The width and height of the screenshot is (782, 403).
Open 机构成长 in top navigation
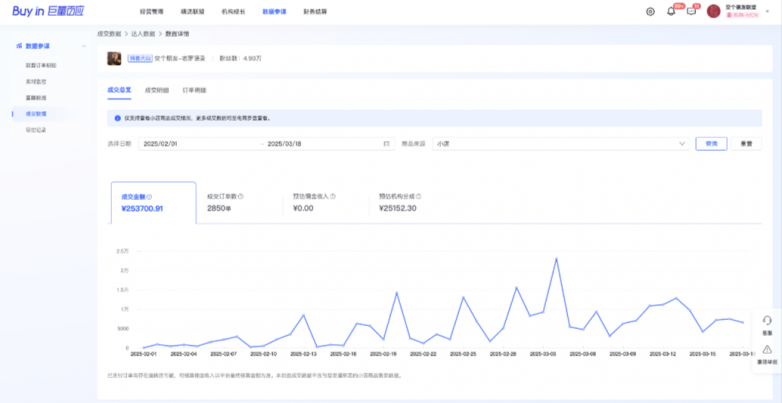tap(233, 11)
